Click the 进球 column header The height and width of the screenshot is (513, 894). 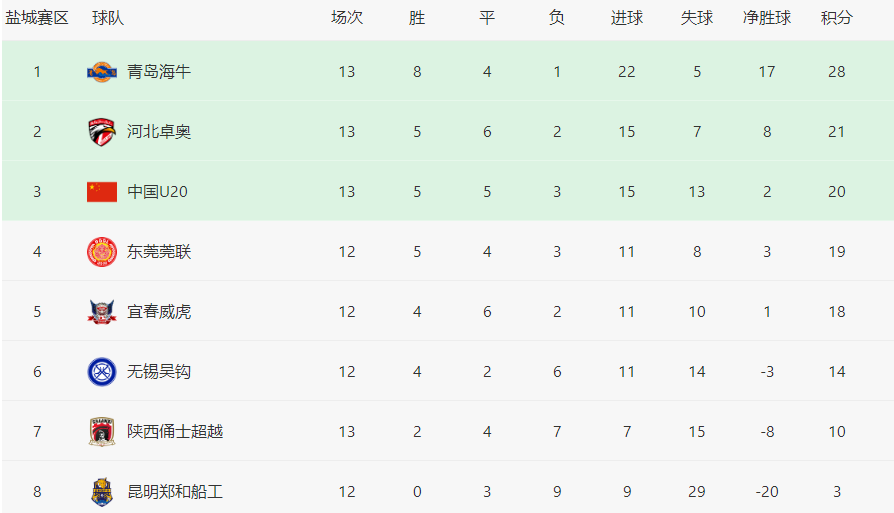(x=627, y=18)
